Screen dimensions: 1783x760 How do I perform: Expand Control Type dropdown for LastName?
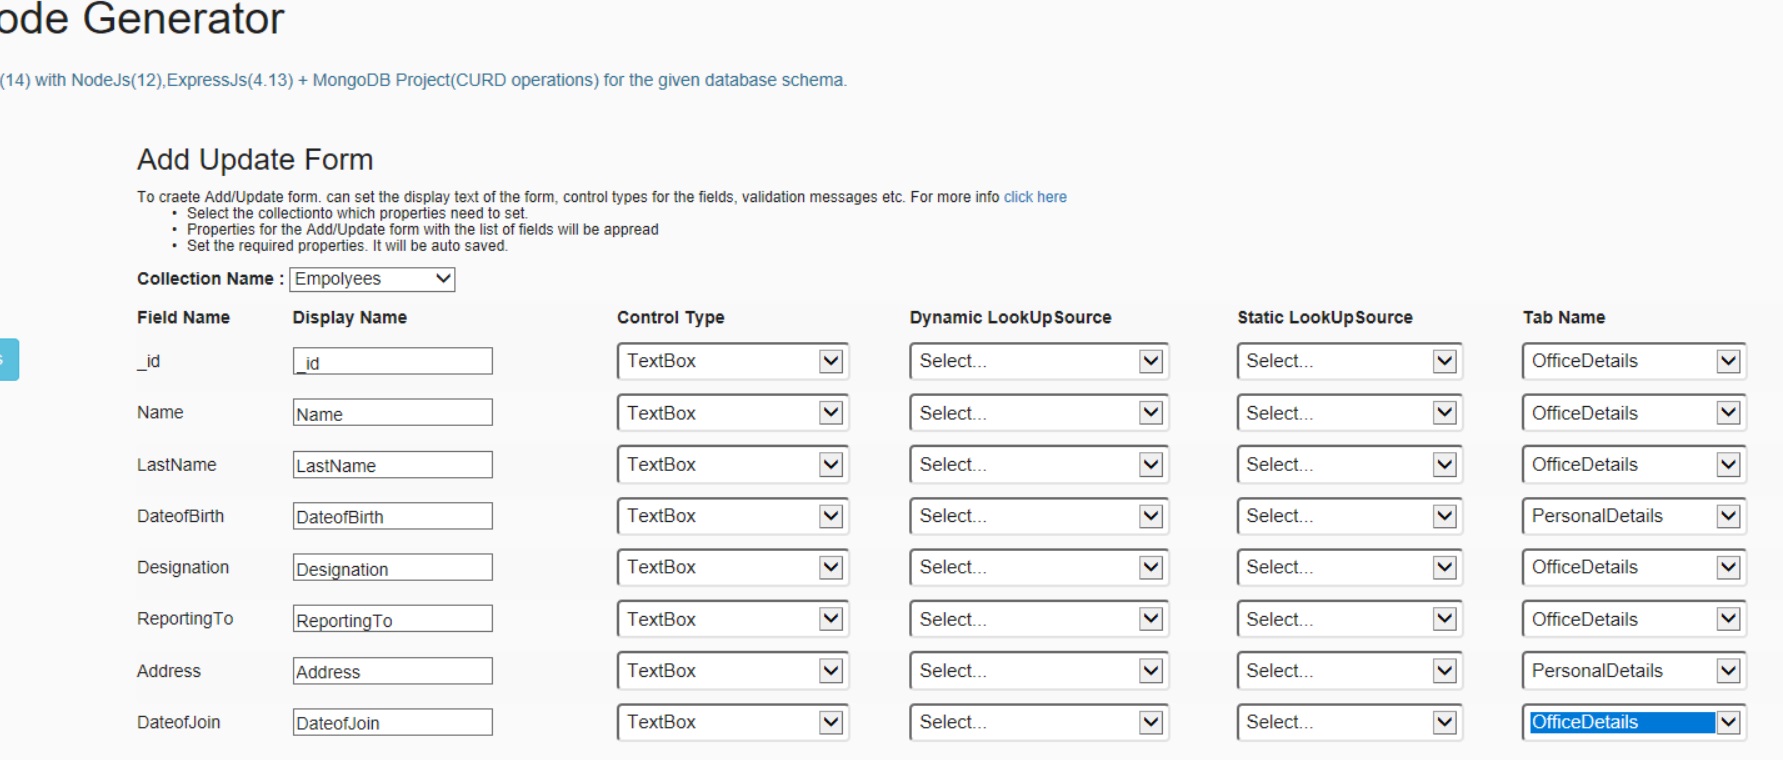click(x=732, y=465)
